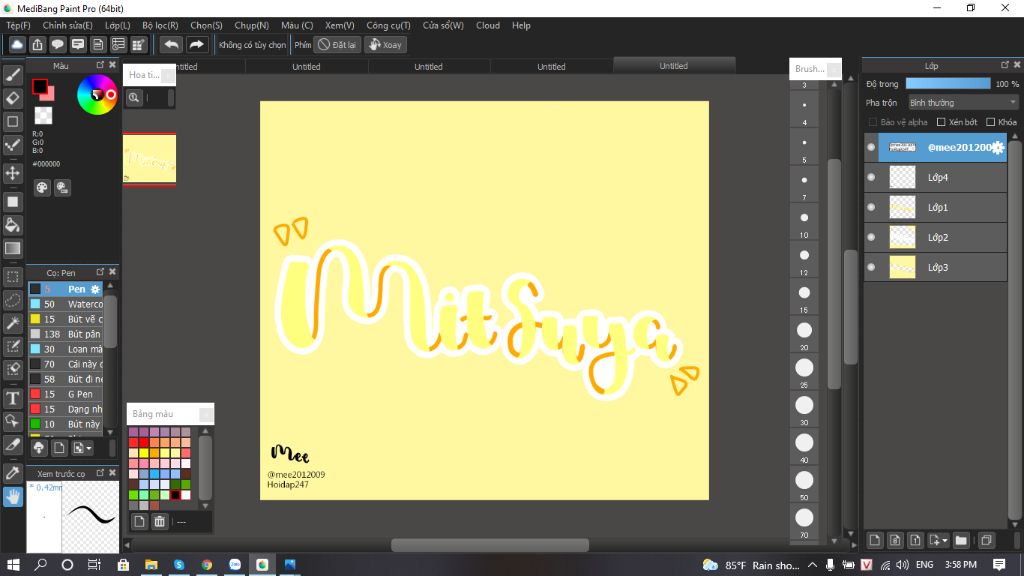
Task: Click the canvas horizontal scrollbar
Action: point(490,545)
